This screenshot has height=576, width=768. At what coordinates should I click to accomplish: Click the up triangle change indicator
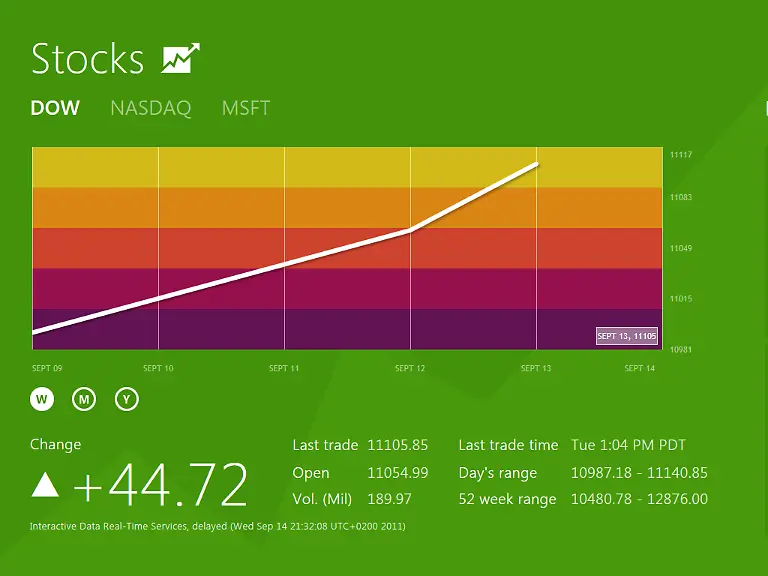coord(45,484)
